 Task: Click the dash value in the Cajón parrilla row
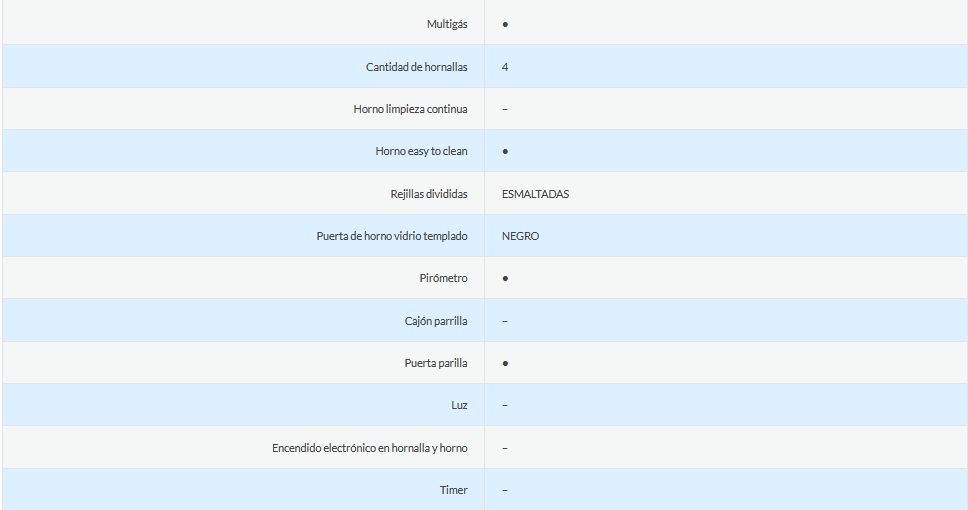(x=505, y=321)
